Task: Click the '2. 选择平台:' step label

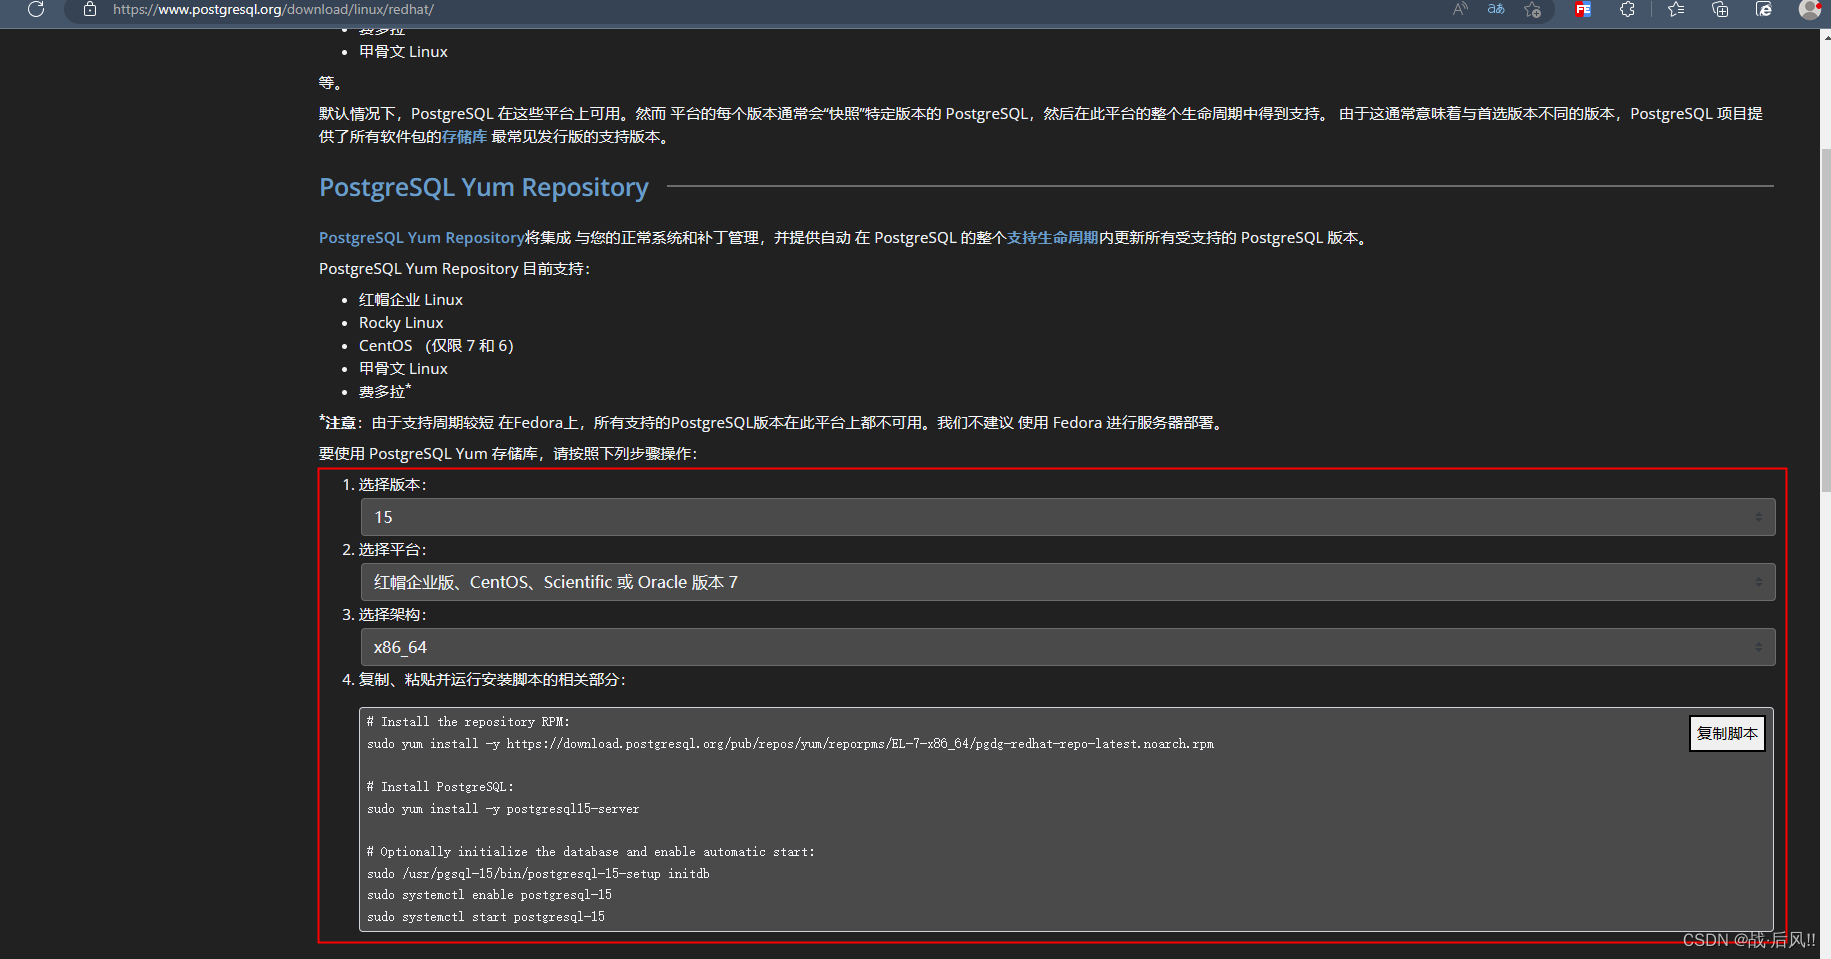Action: [x=384, y=550]
